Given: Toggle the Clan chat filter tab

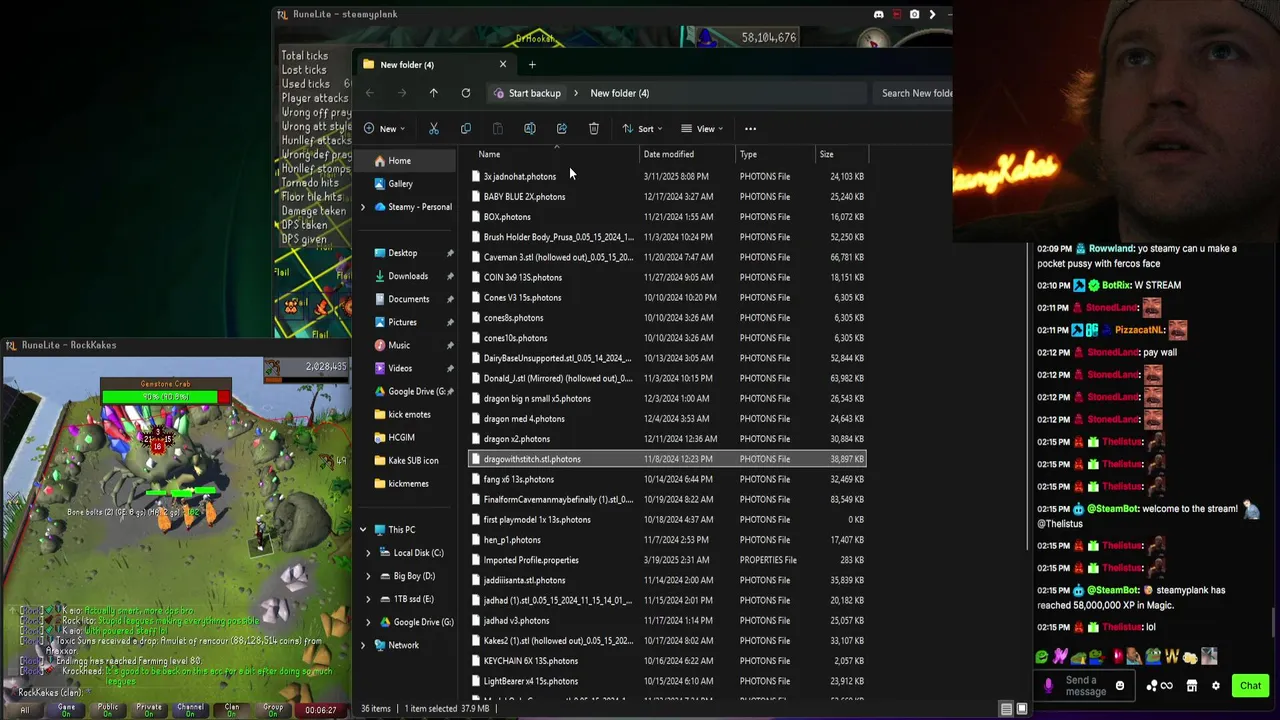Looking at the screenshot, I should click(x=232, y=709).
